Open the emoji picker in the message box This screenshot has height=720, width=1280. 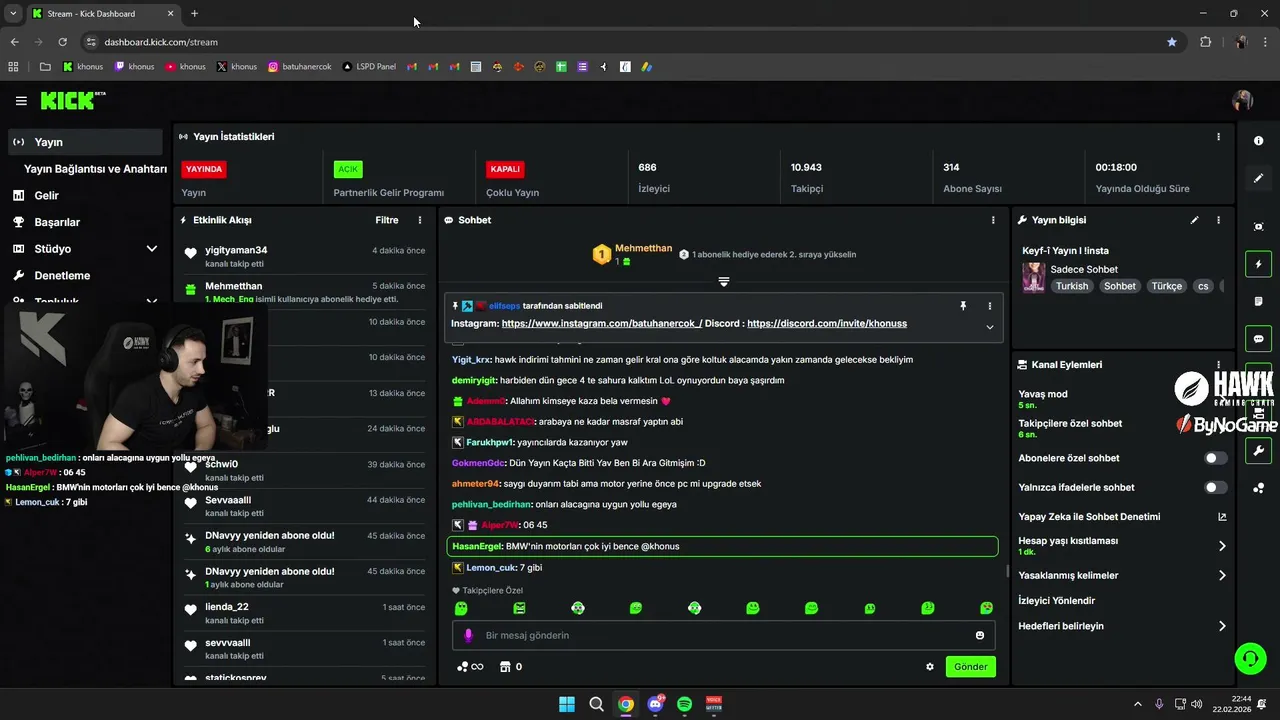(980, 635)
